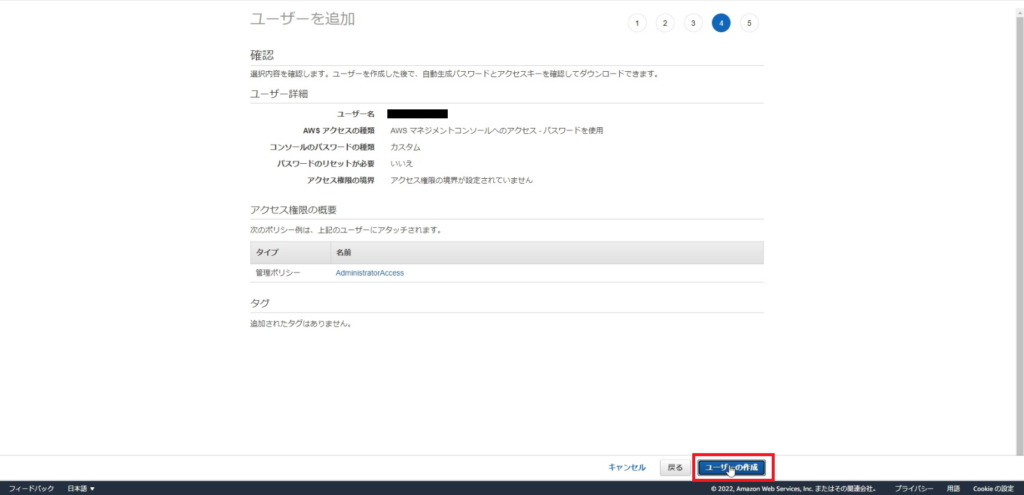Click the active step 4 indicator
This screenshot has width=1024, height=495.
[x=721, y=23]
